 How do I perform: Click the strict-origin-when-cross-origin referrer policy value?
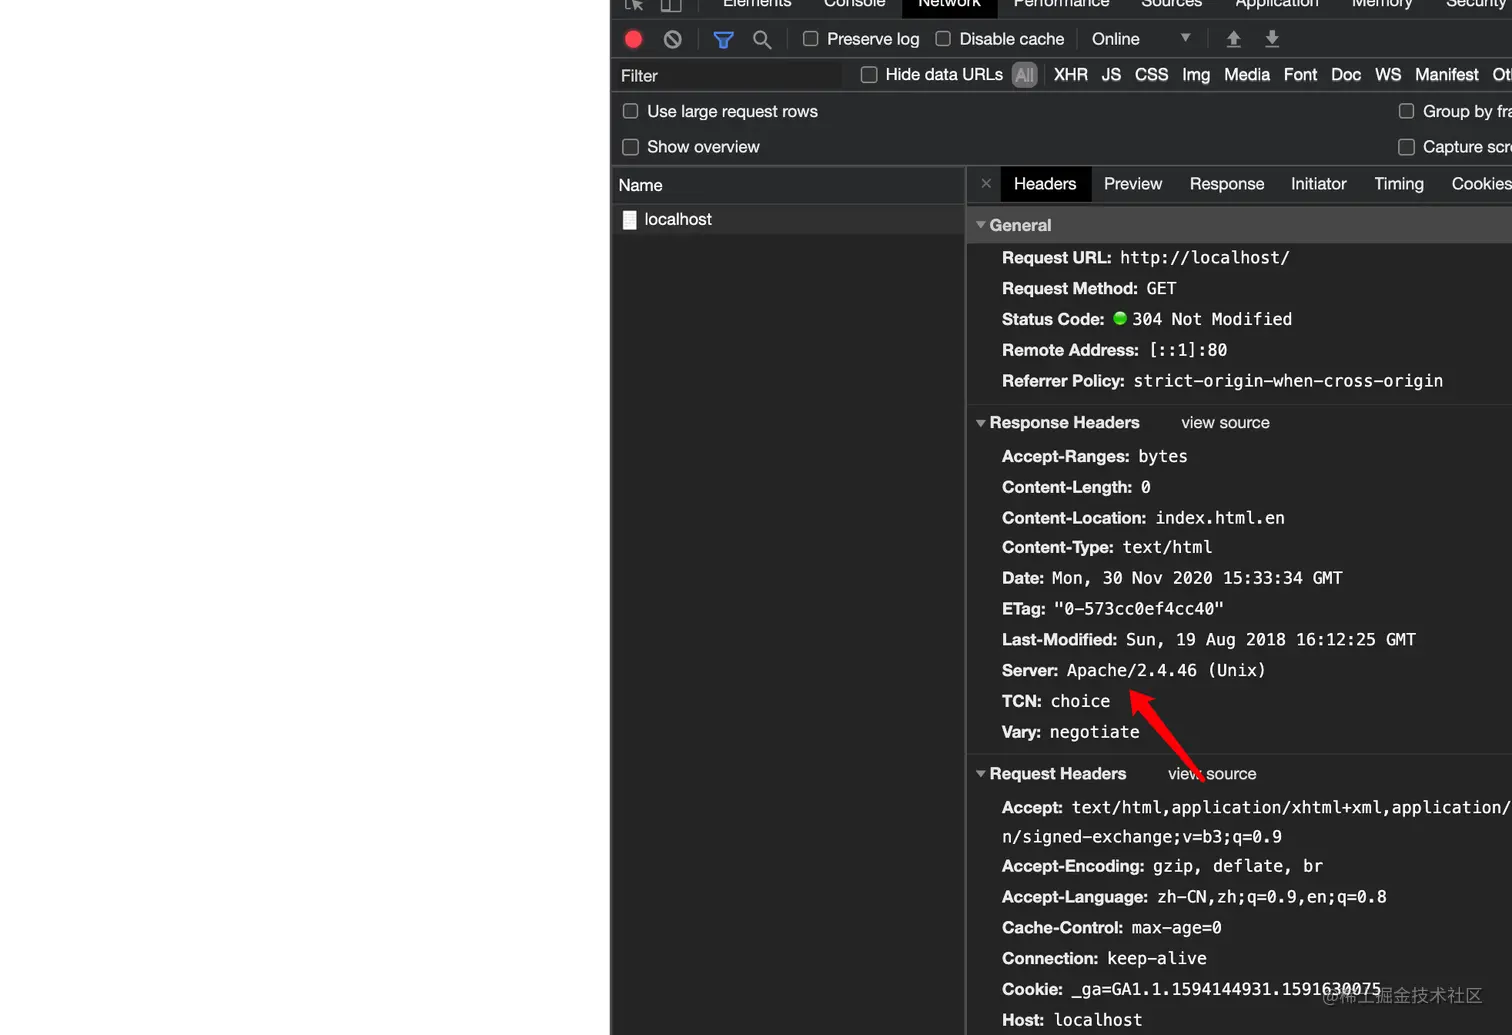tap(1288, 381)
